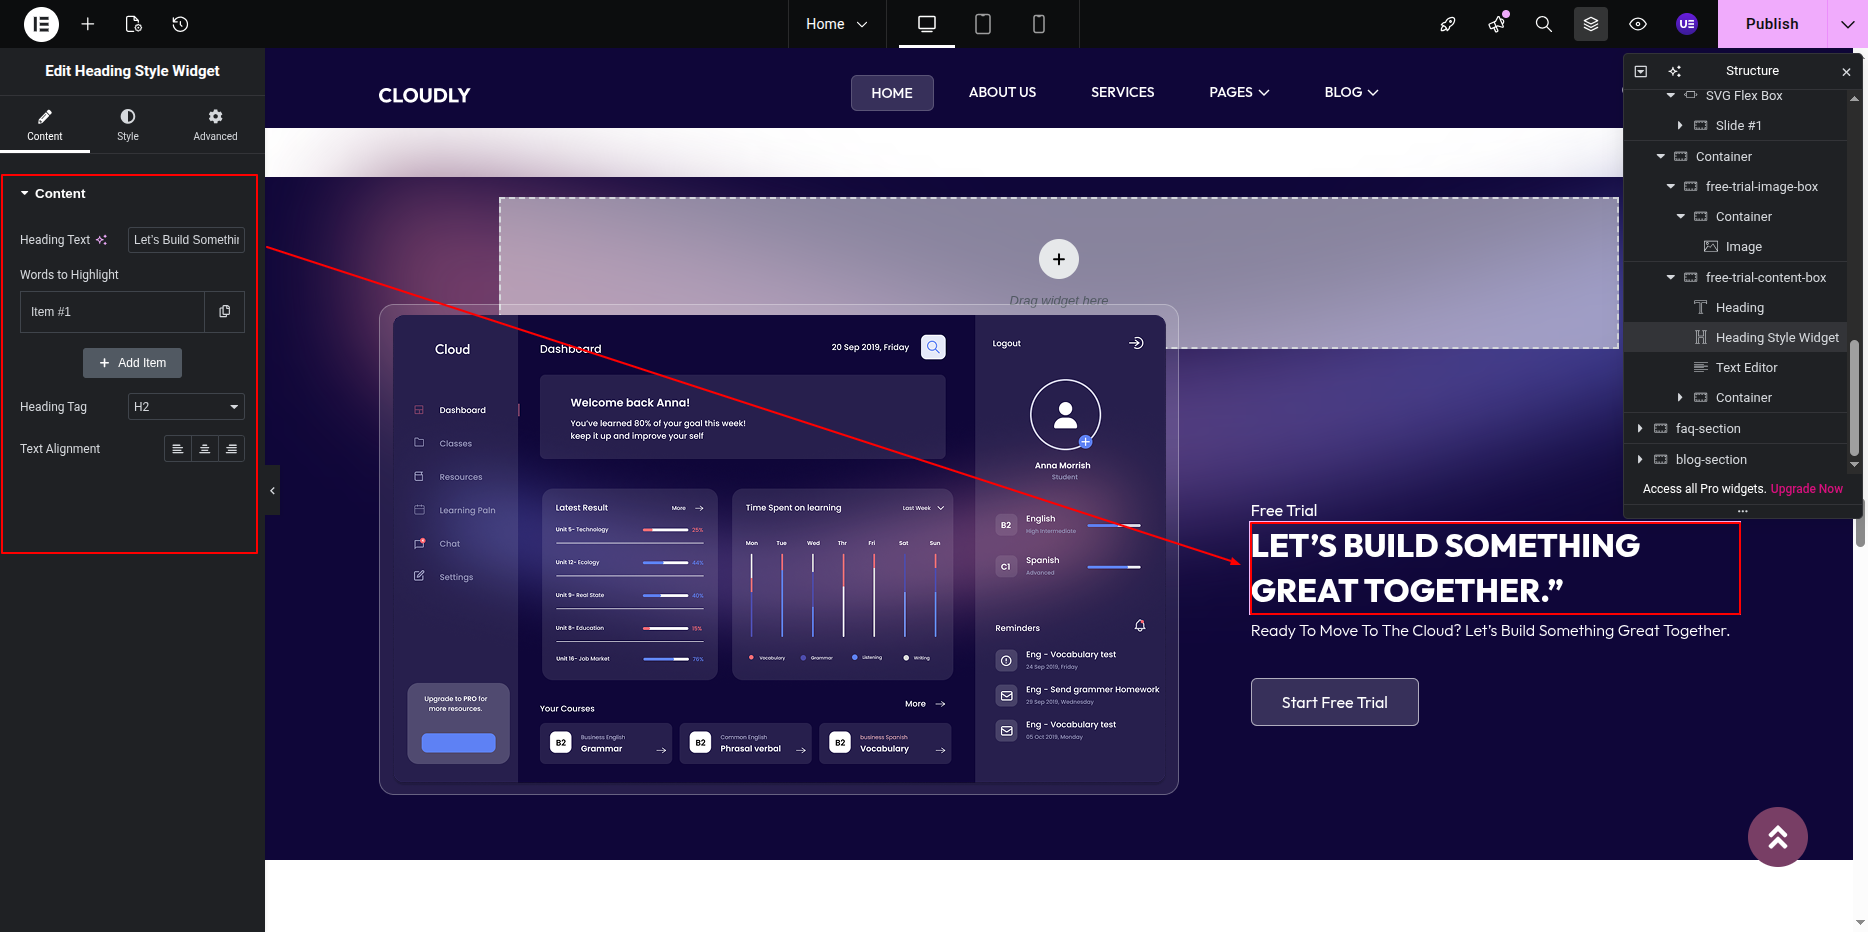Duplicate Item #1 with the copy icon

(x=225, y=312)
